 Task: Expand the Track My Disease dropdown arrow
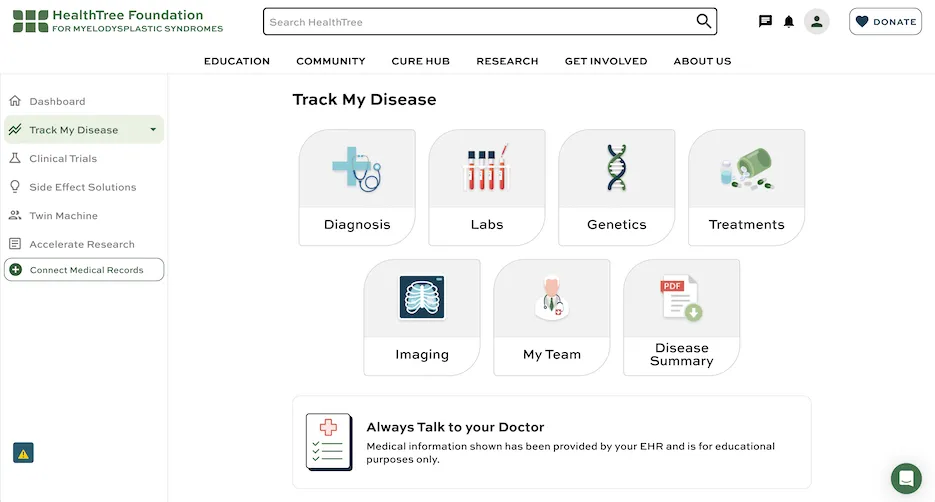point(153,130)
